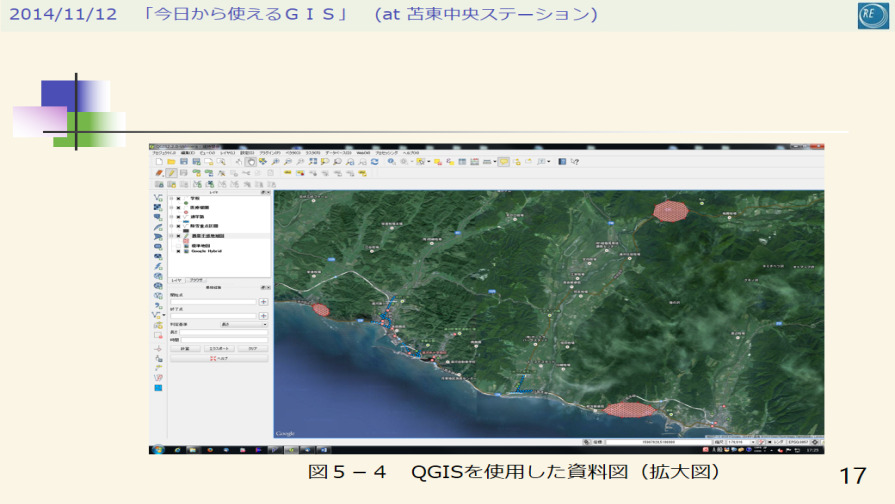895x504 pixels.
Task: Click the Windows Start button on taskbar
Action: (156, 450)
